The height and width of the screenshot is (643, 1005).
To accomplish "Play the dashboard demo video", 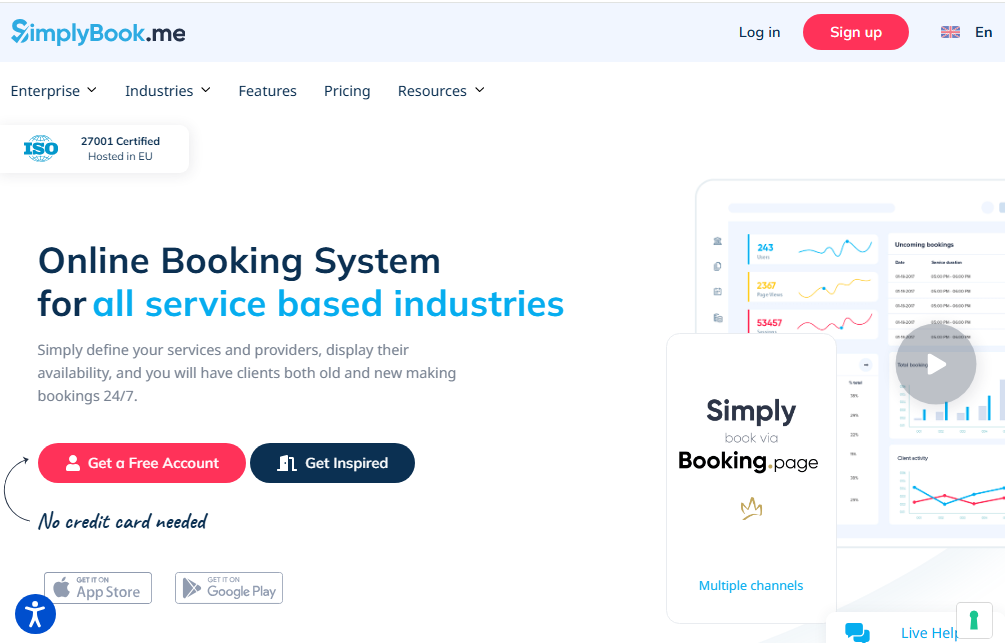I will point(935,364).
